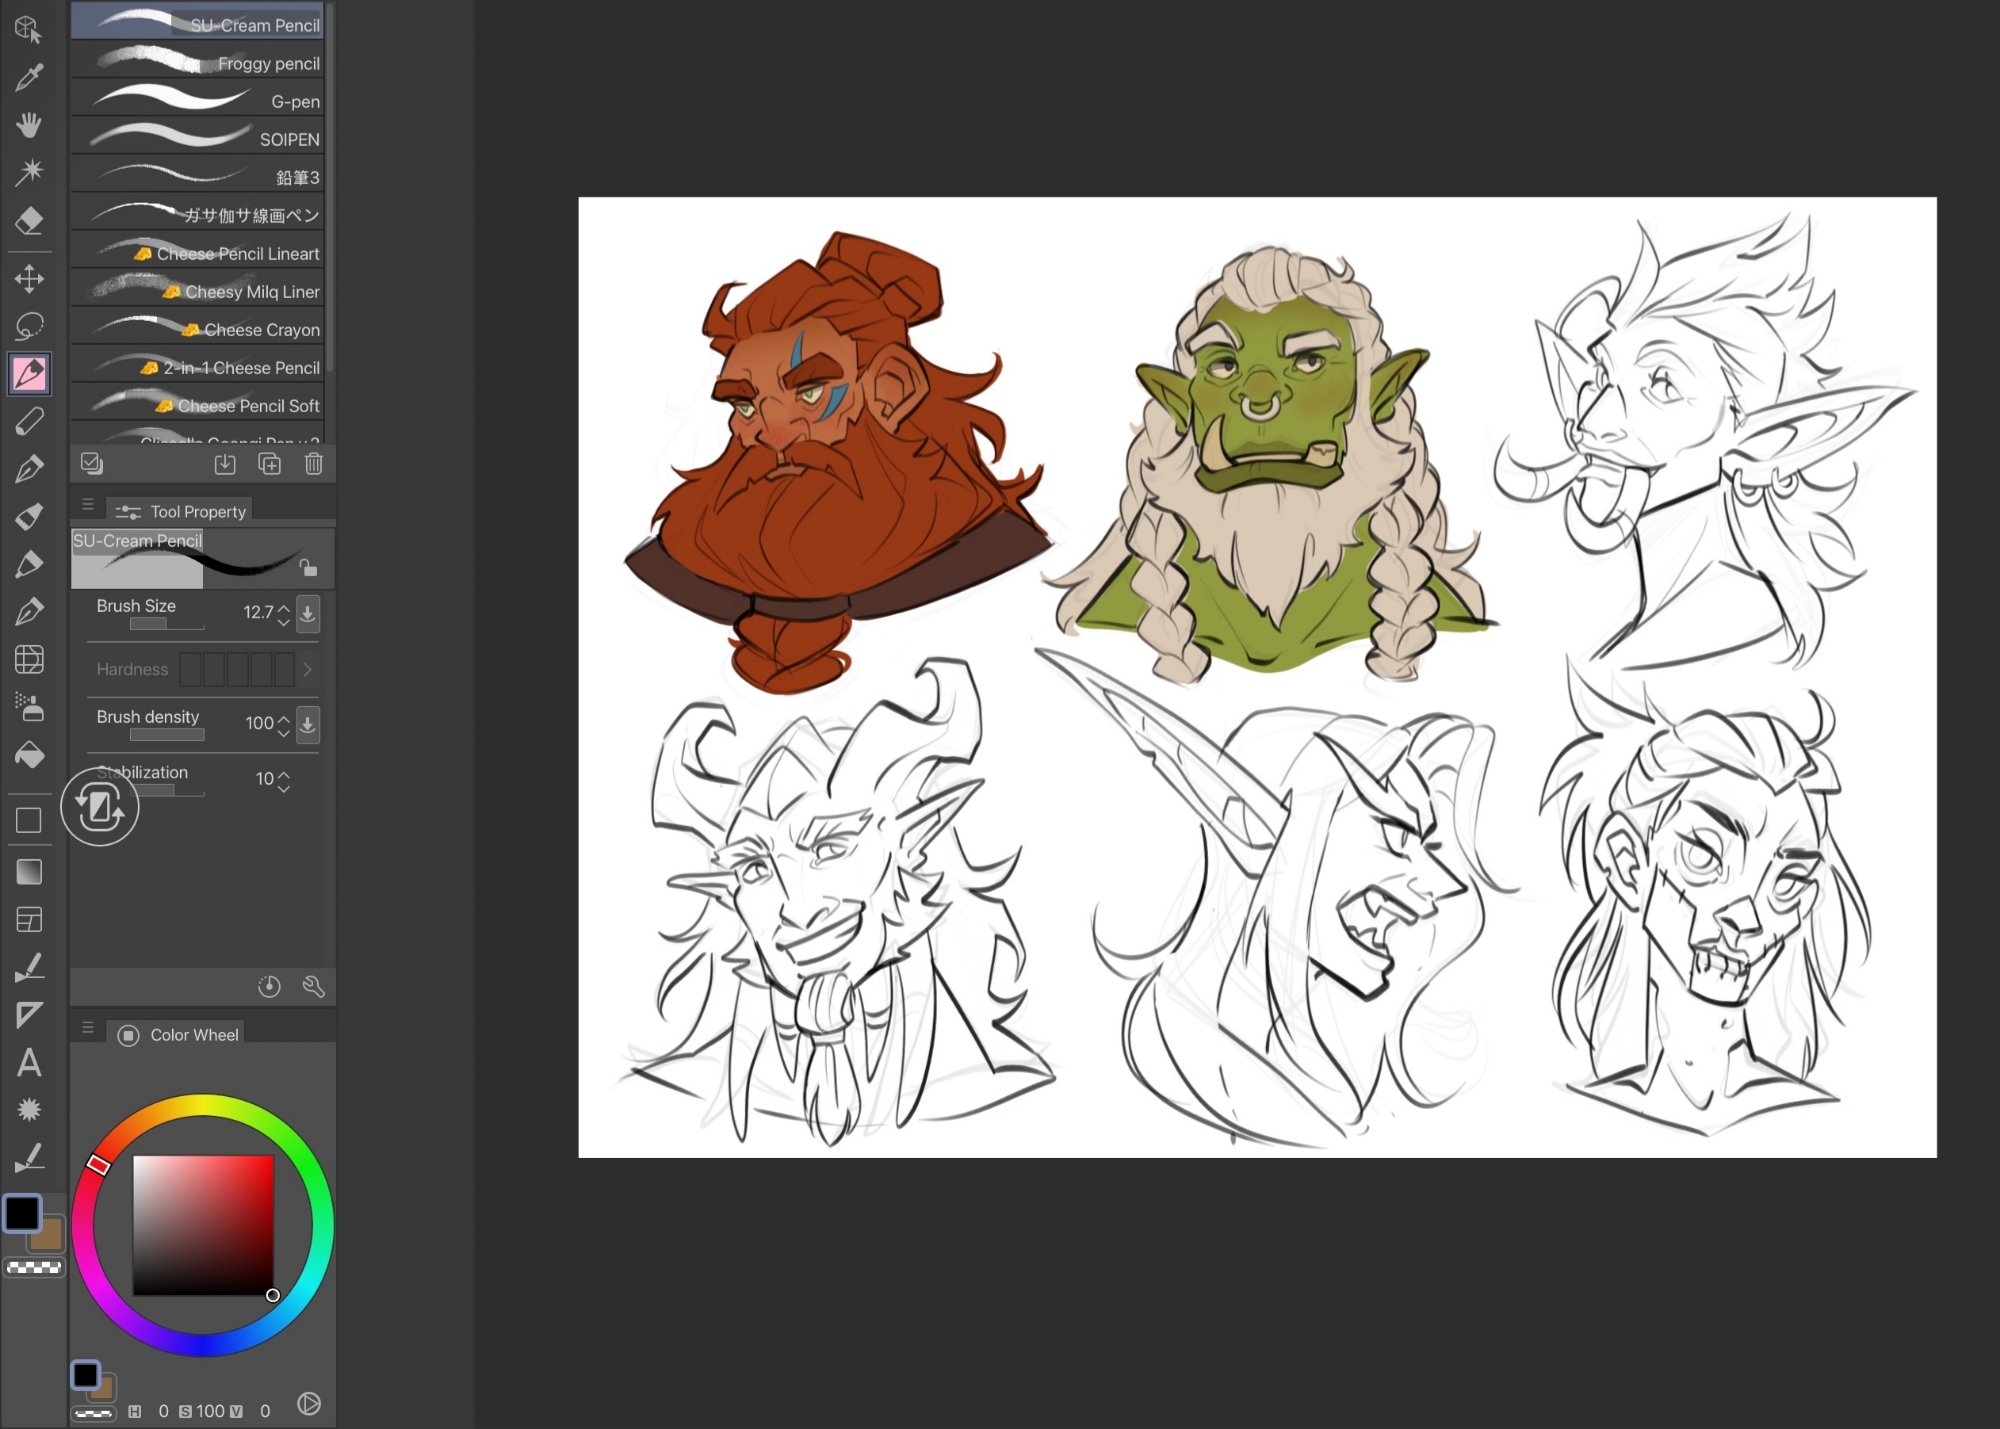The width and height of the screenshot is (2000, 1429).
Task: Select the Eraser tool in toolbar
Action: pyautogui.click(x=29, y=220)
